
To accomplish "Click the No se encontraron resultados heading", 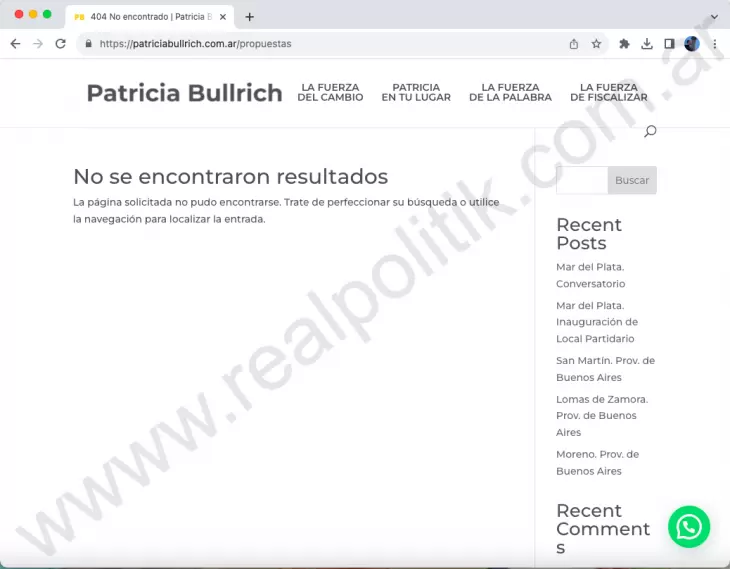I will 230,176.
